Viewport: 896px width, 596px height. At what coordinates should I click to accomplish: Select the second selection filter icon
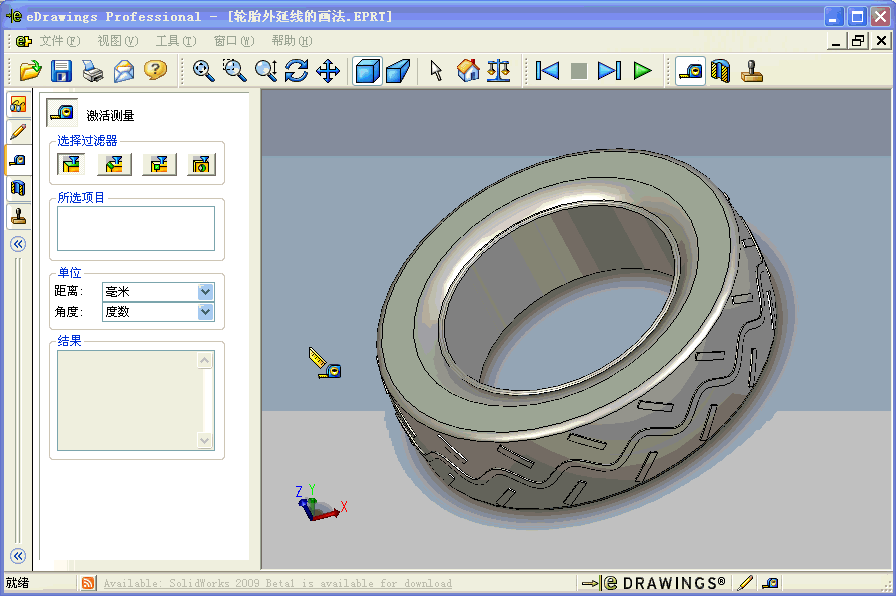click(114, 165)
